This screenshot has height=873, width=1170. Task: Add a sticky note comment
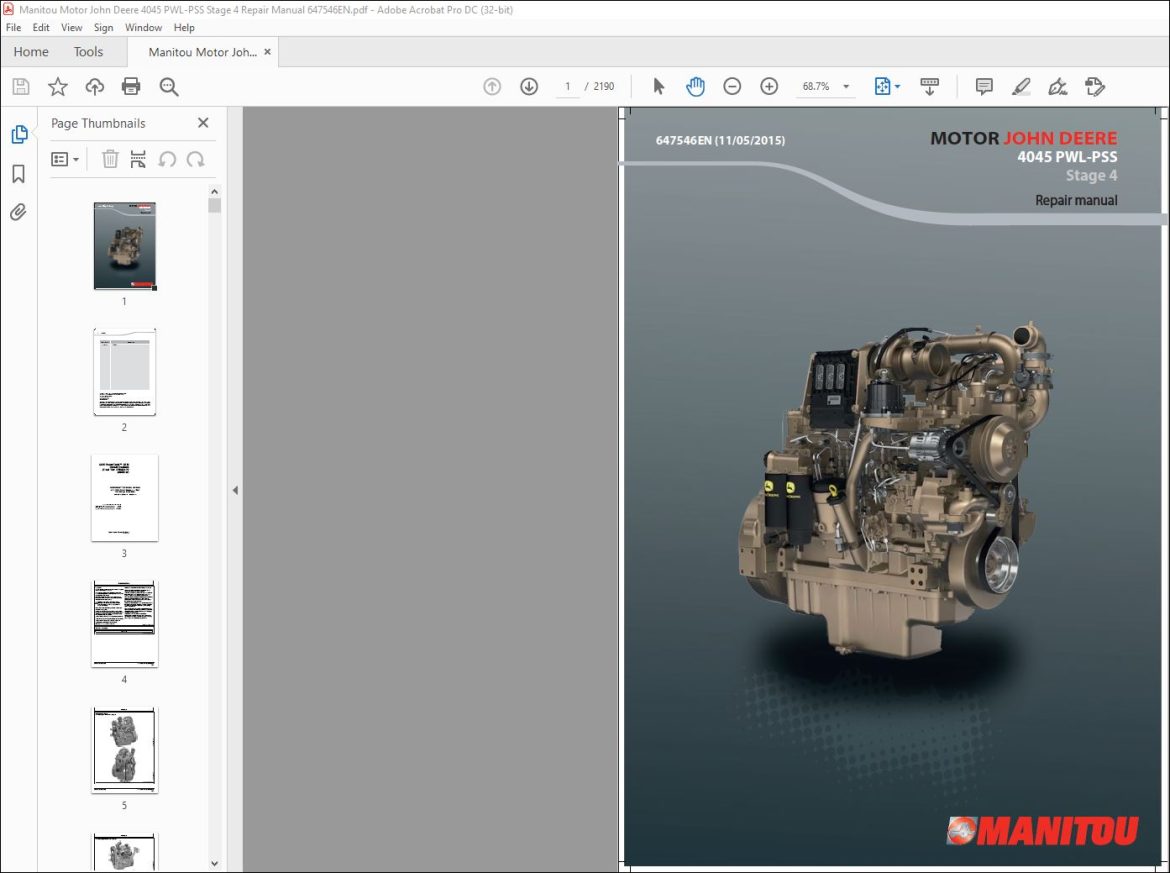tap(984, 87)
